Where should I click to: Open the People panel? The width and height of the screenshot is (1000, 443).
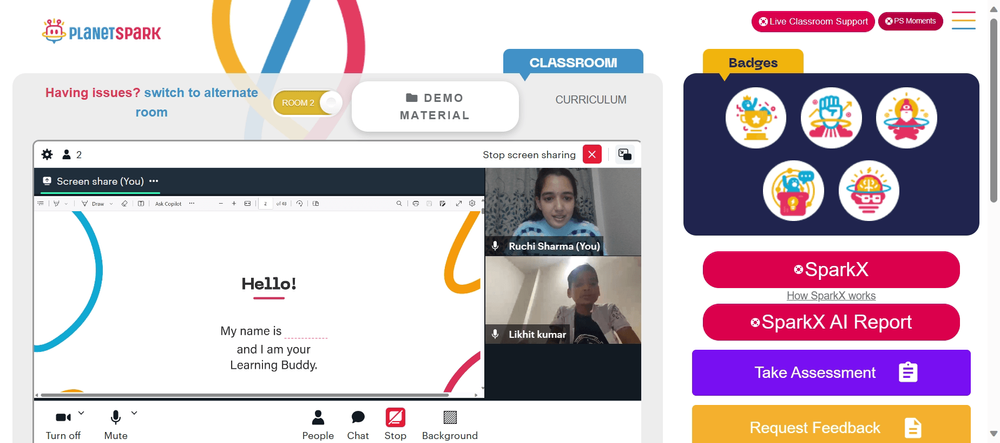[x=318, y=425]
